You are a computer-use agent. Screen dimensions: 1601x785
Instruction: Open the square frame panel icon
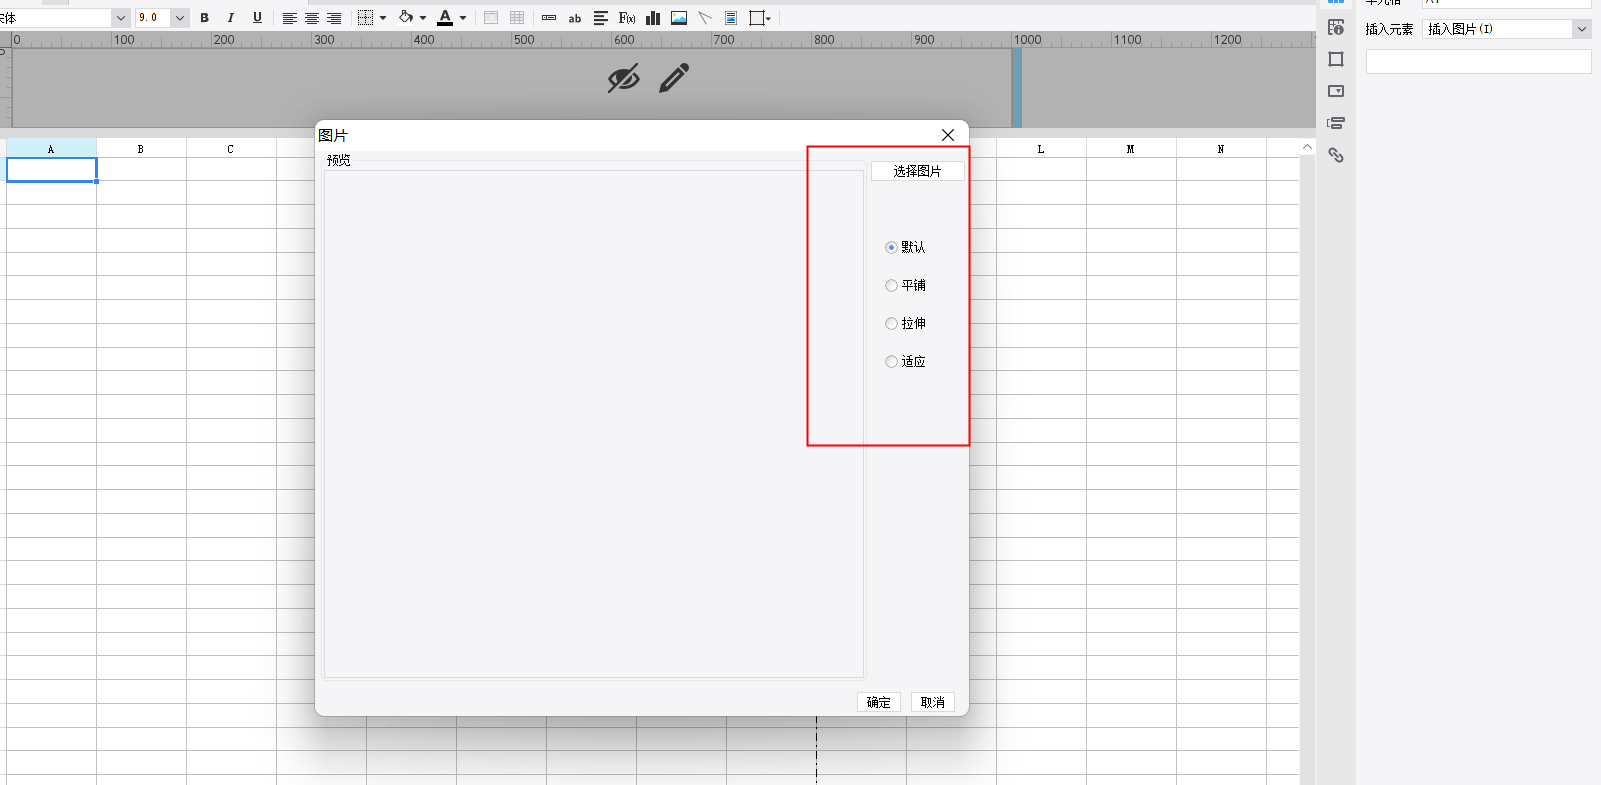pyautogui.click(x=1336, y=59)
